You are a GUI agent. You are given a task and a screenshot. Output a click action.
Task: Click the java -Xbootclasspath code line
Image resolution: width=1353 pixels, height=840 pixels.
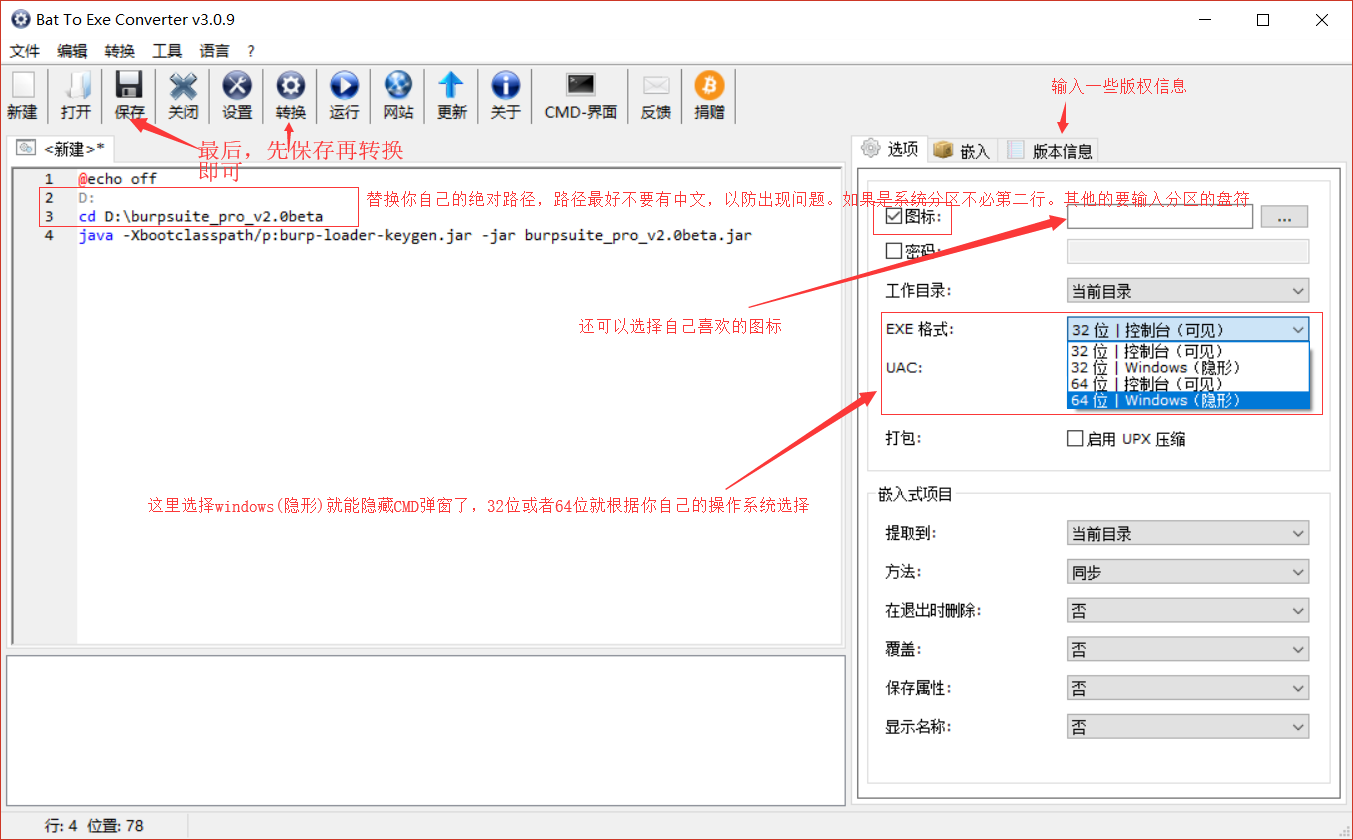pyautogui.click(x=415, y=236)
